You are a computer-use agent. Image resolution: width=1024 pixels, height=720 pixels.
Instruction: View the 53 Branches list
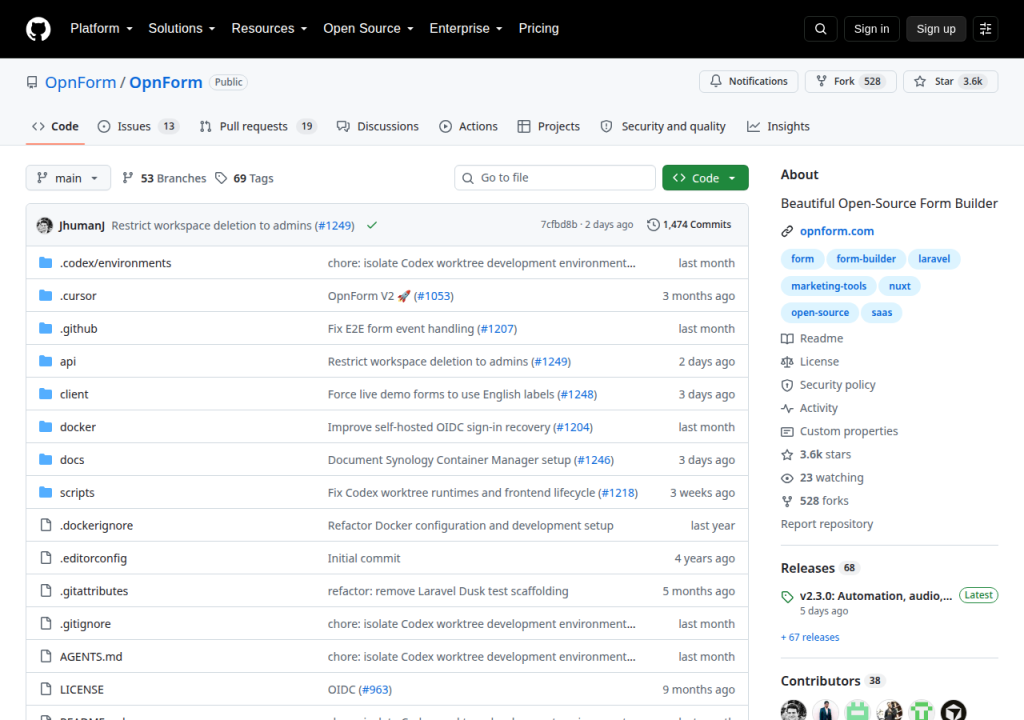164,178
